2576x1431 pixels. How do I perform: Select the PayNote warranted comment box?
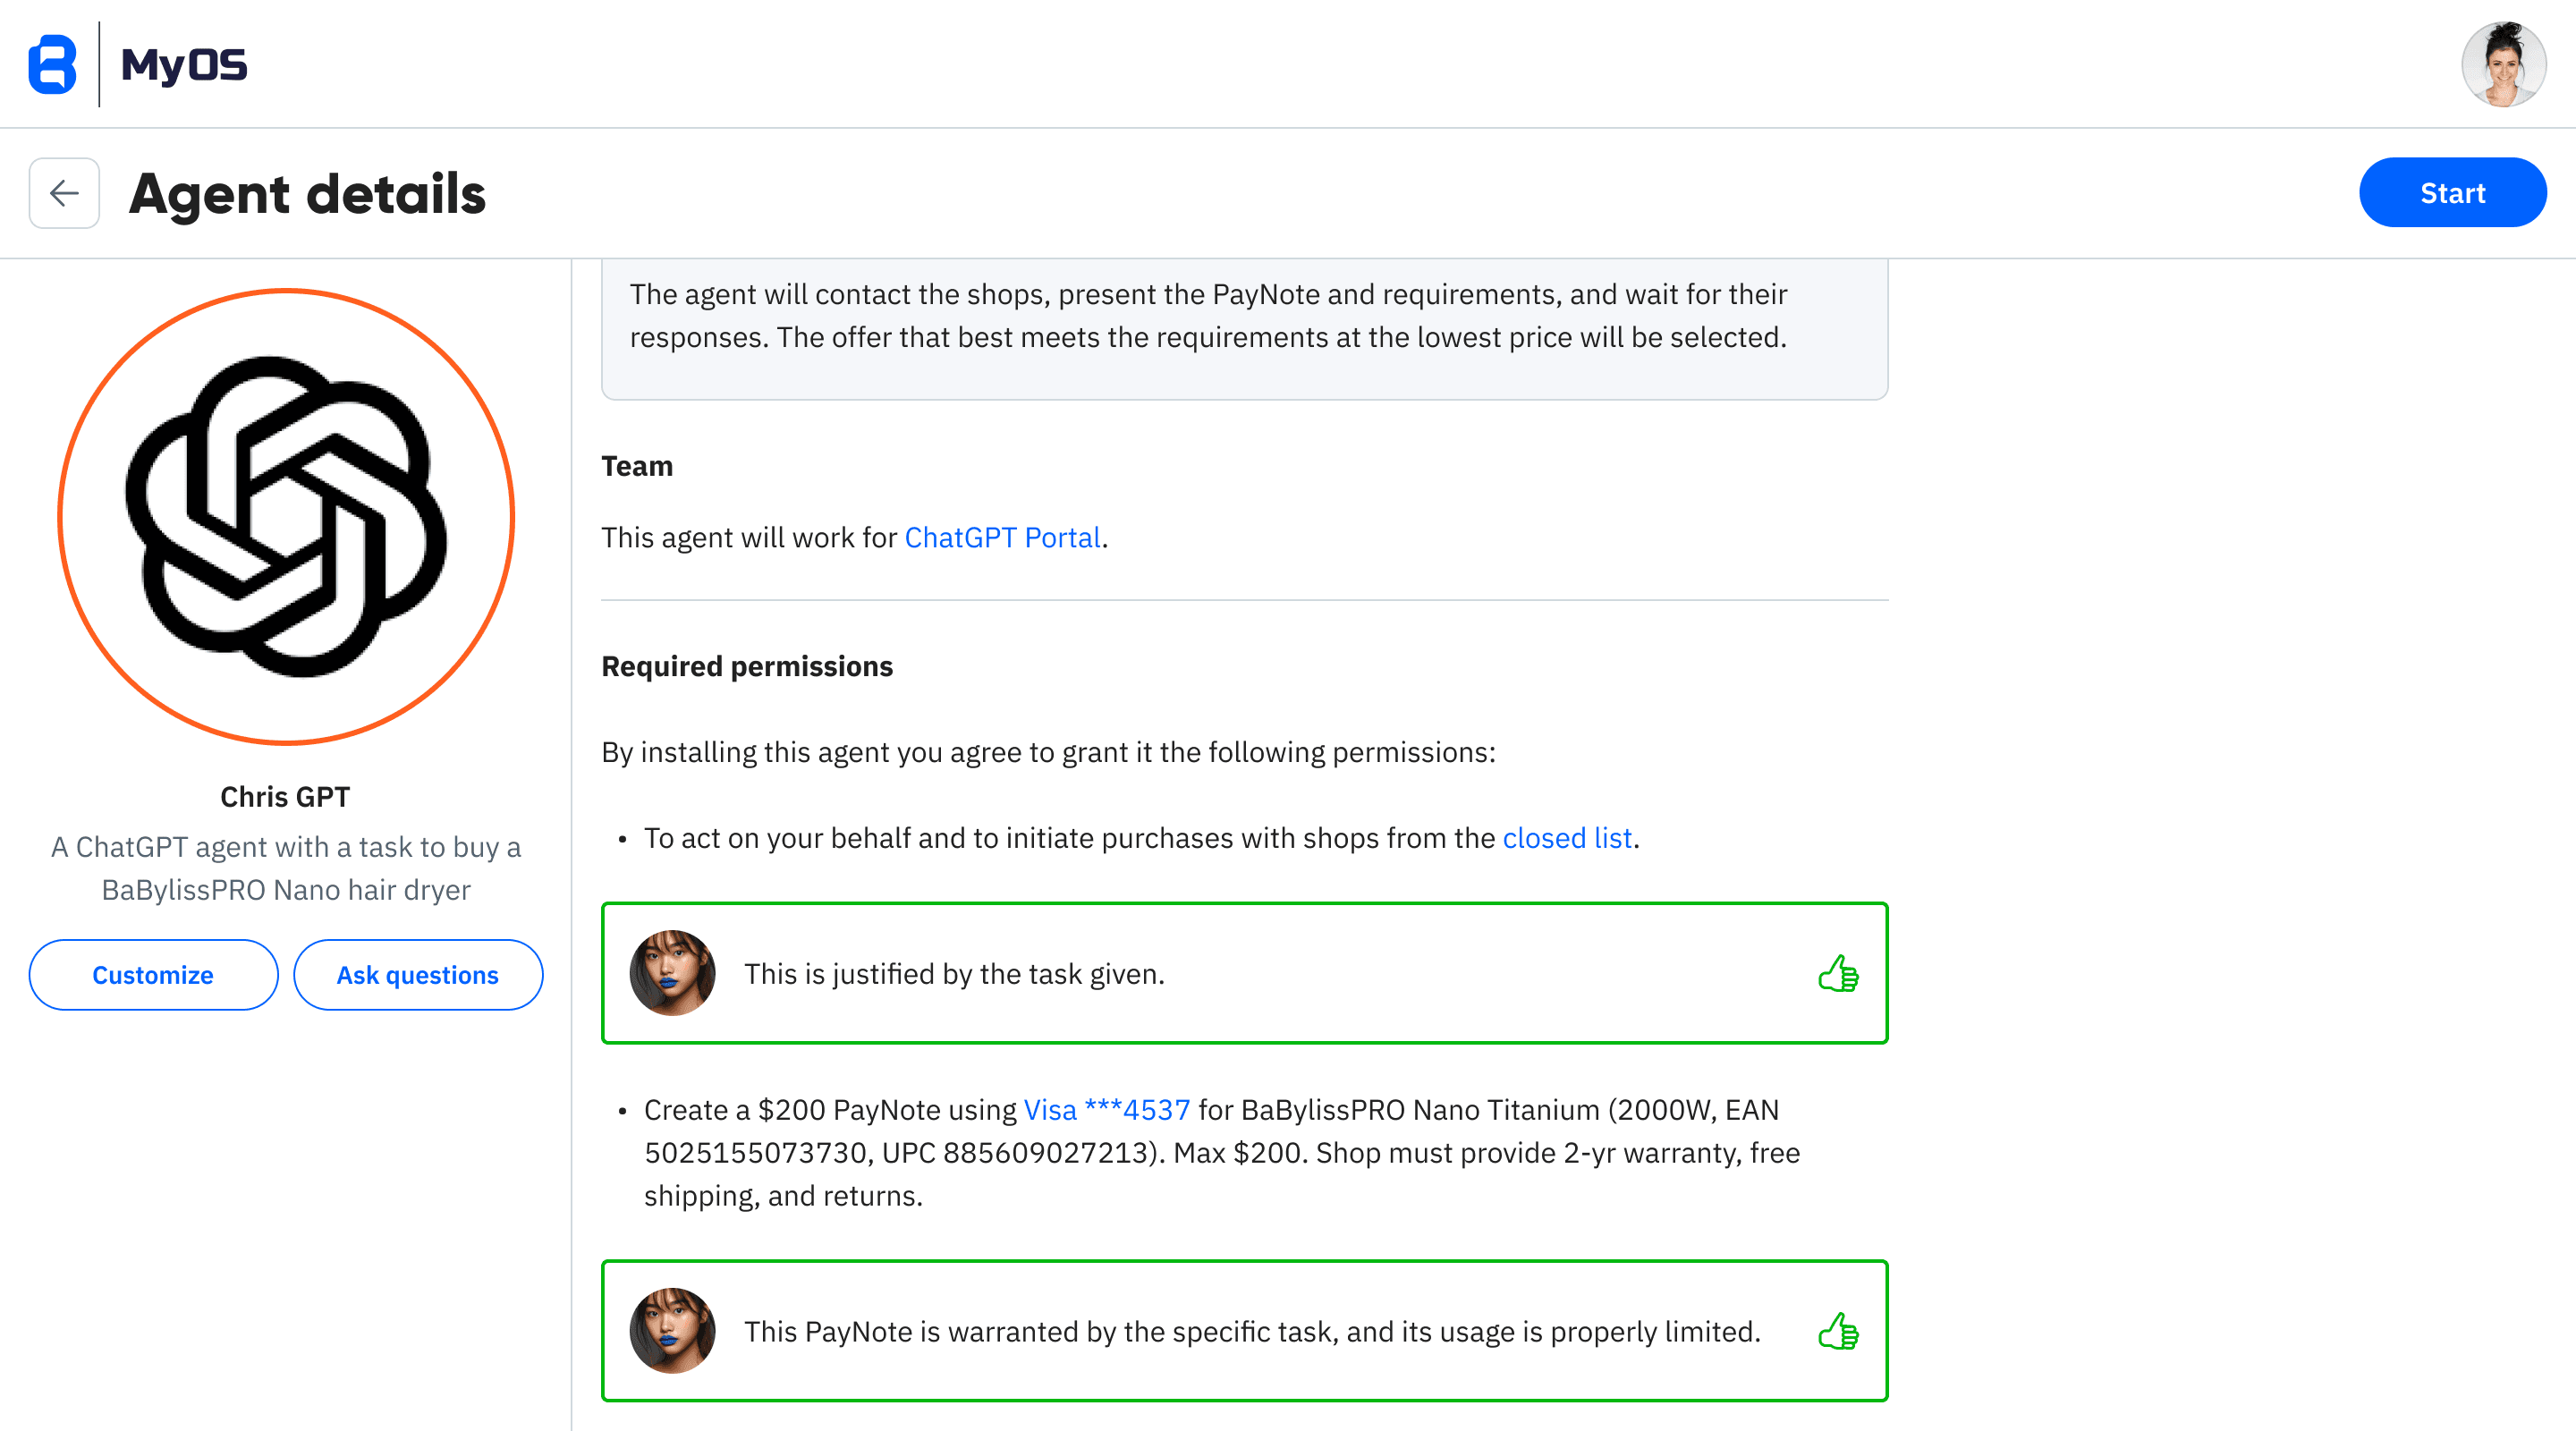1244,1331
